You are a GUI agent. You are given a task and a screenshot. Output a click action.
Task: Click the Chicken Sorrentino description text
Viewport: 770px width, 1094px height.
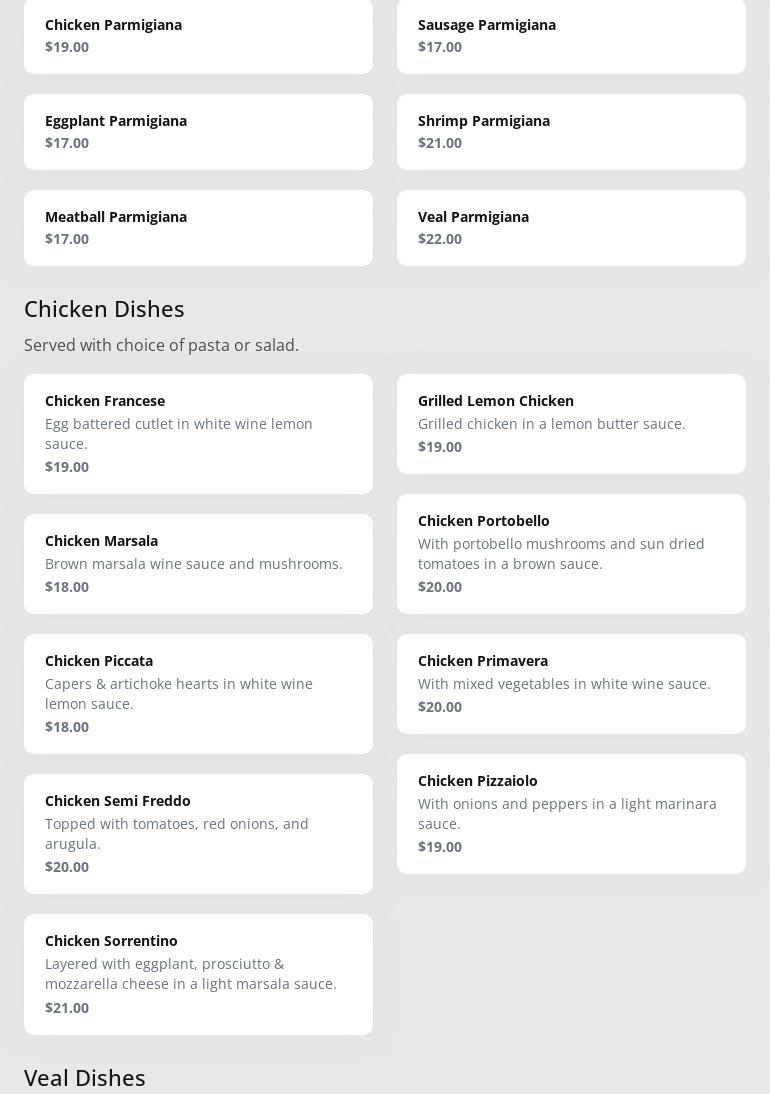pos(191,974)
